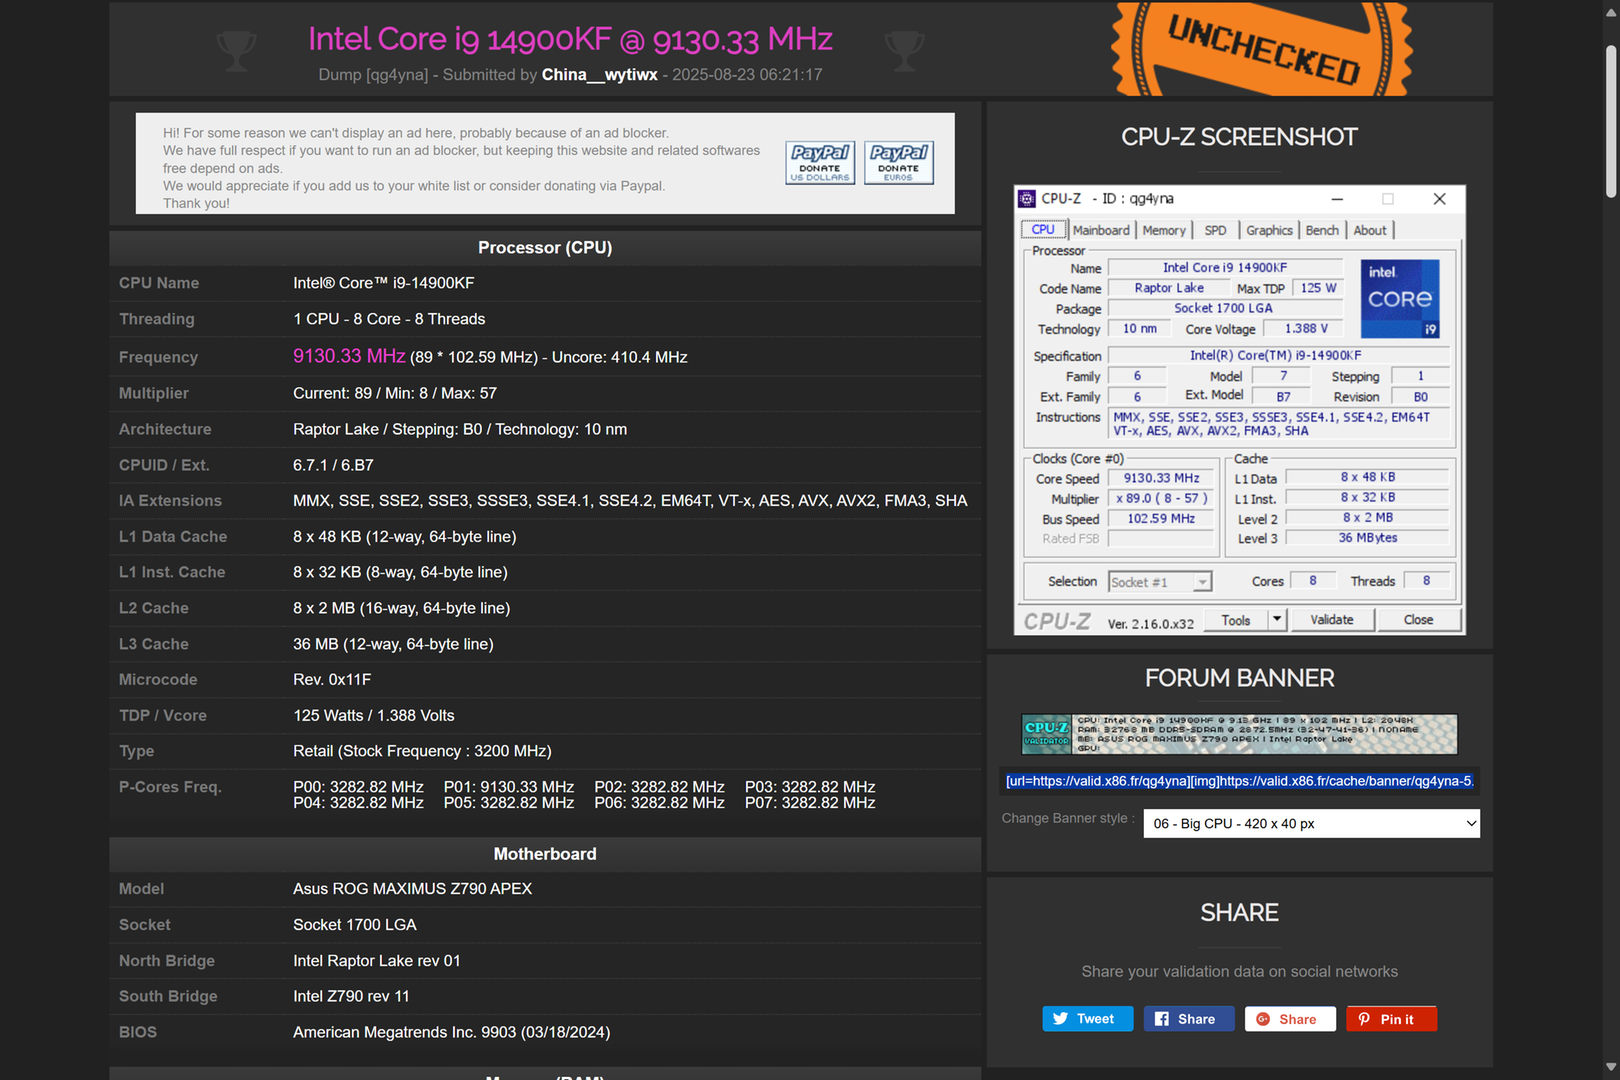This screenshot has width=1620, height=1080.
Task: Open the Change Banner style dropdown
Action: [1311, 823]
